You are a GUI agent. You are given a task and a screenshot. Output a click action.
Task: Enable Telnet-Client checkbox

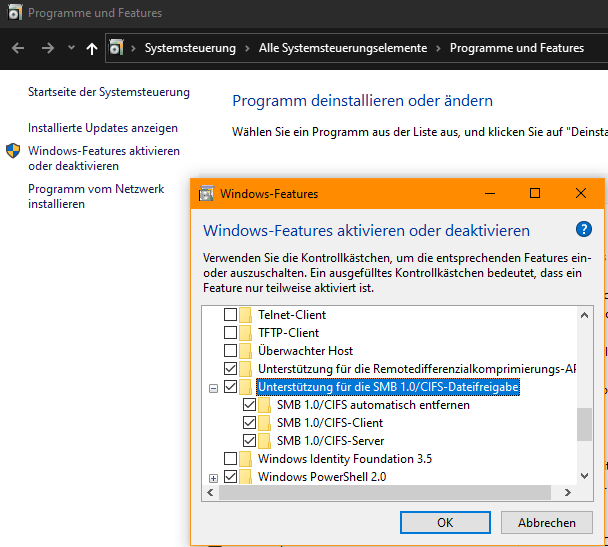(x=230, y=314)
